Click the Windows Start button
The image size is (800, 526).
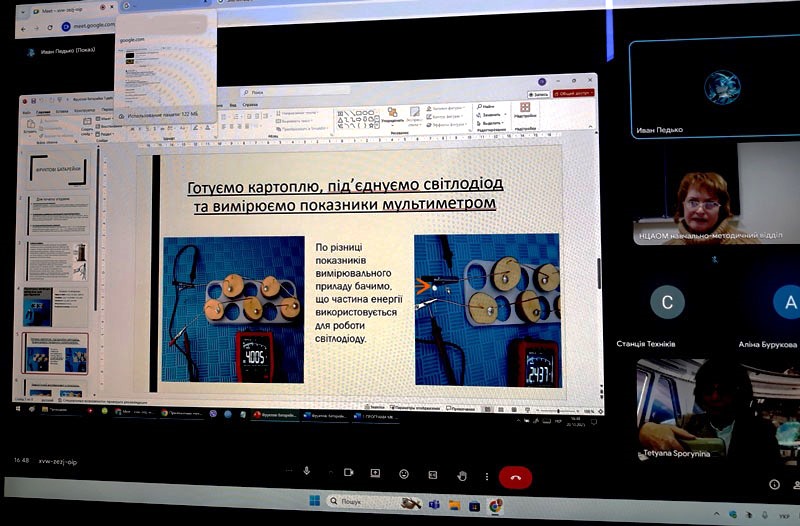[315, 502]
